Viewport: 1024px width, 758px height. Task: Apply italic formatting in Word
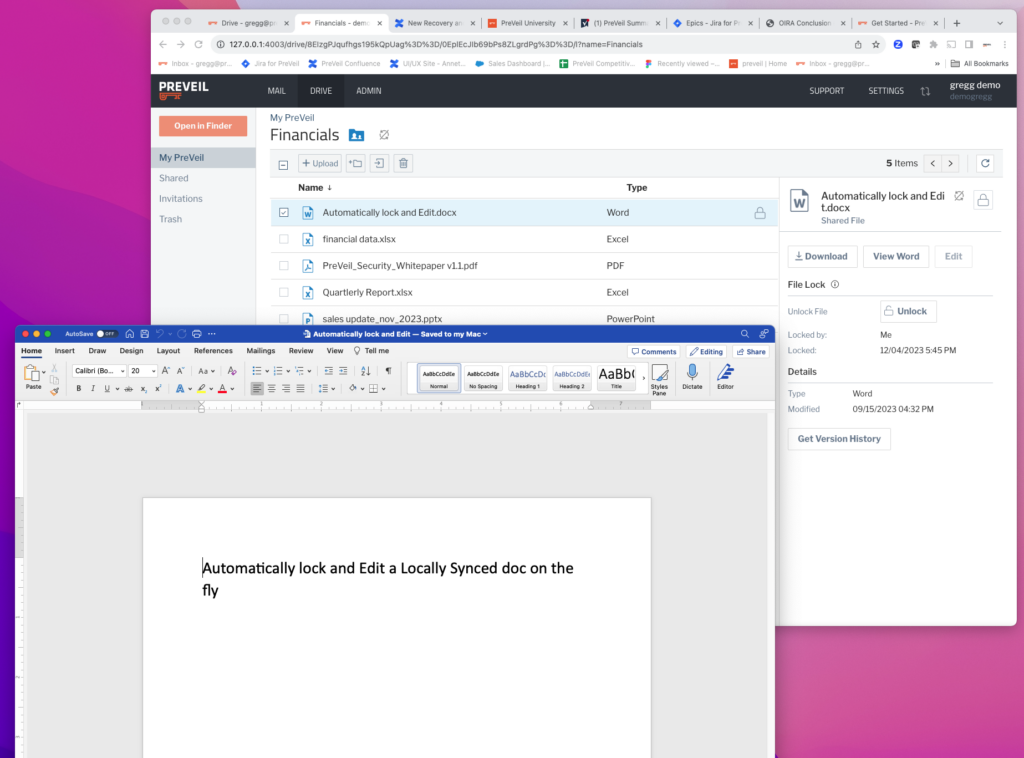click(x=93, y=388)
